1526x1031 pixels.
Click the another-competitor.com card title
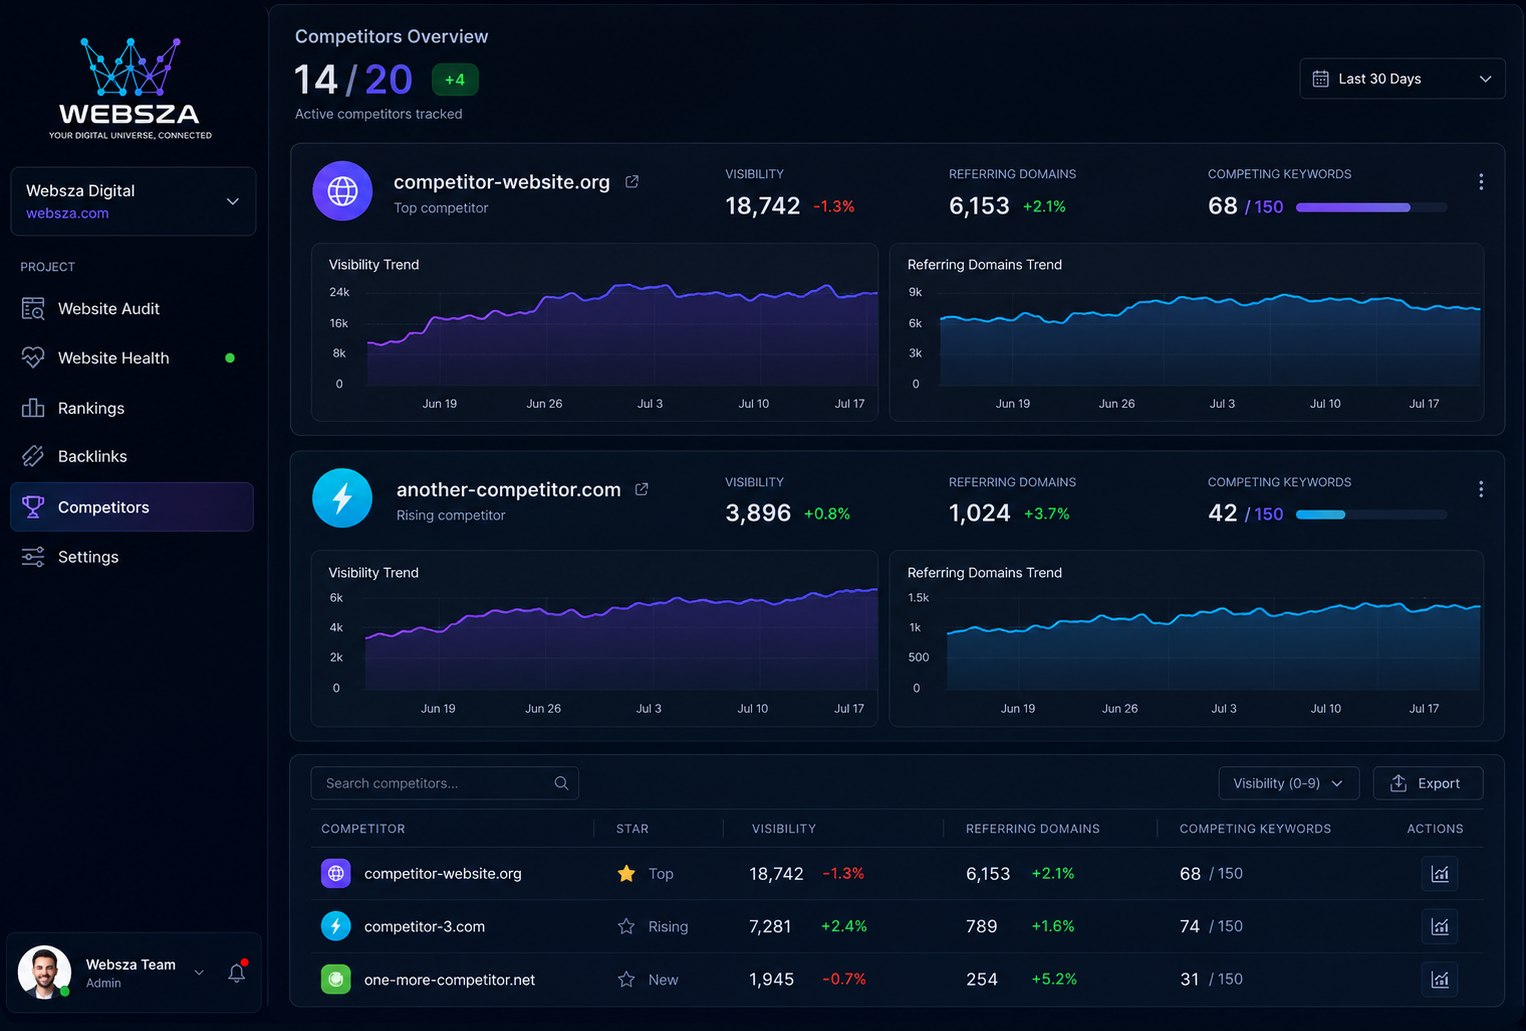tap(509, 489)
